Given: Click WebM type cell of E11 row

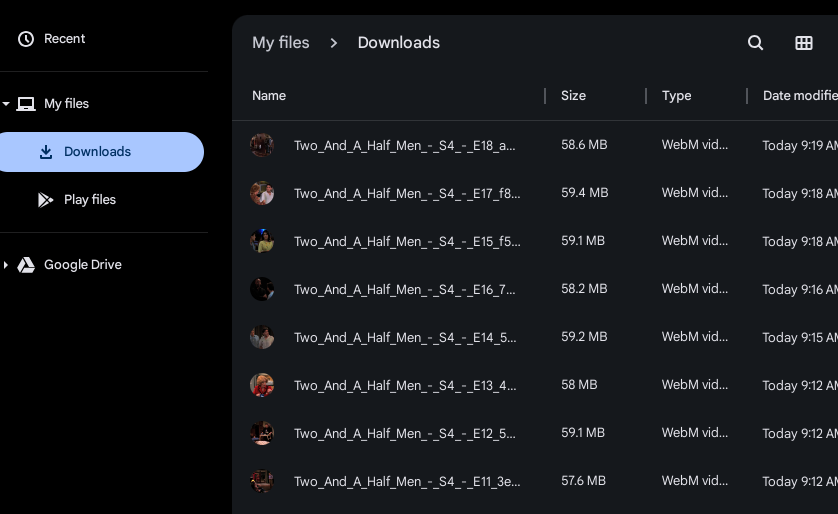Looking at the screenshot, I should point(695,481).
